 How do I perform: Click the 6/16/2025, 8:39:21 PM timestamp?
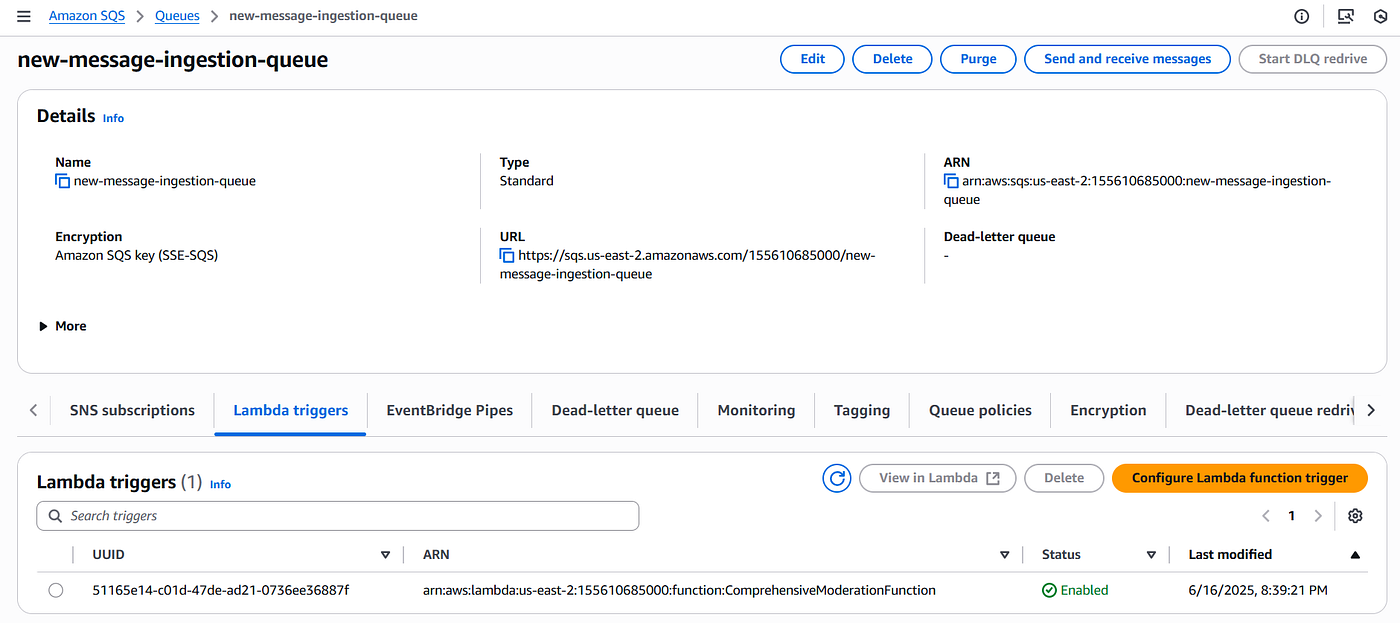(x=1258, y=591)
